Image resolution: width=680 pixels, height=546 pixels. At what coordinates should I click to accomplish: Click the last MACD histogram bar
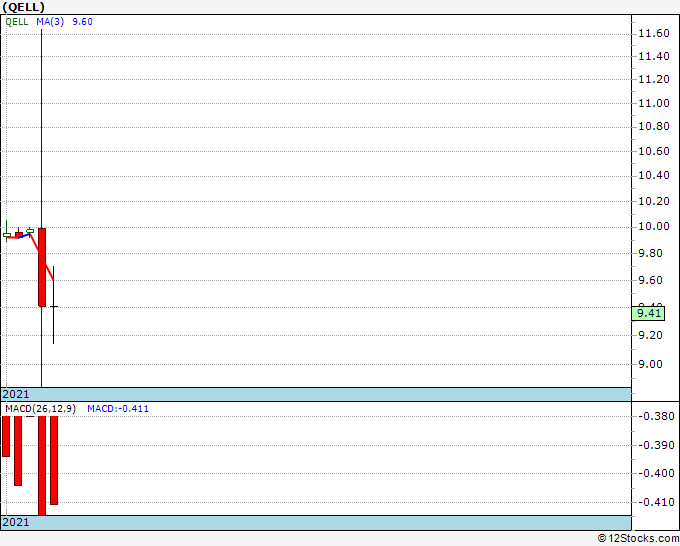click(x=54, y=460)
